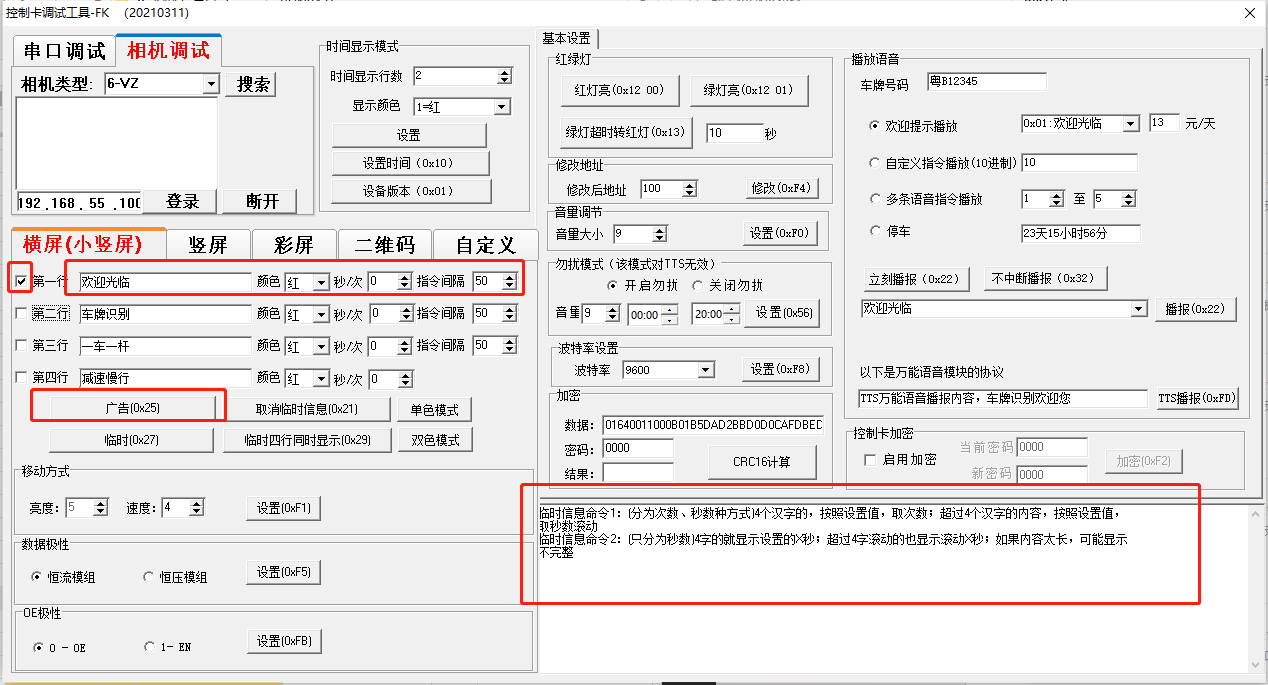Click the 设置(0xF0) volume button
Image resolution: width=1268 pixels, height=685 pixels.
[x=782, y=233]
